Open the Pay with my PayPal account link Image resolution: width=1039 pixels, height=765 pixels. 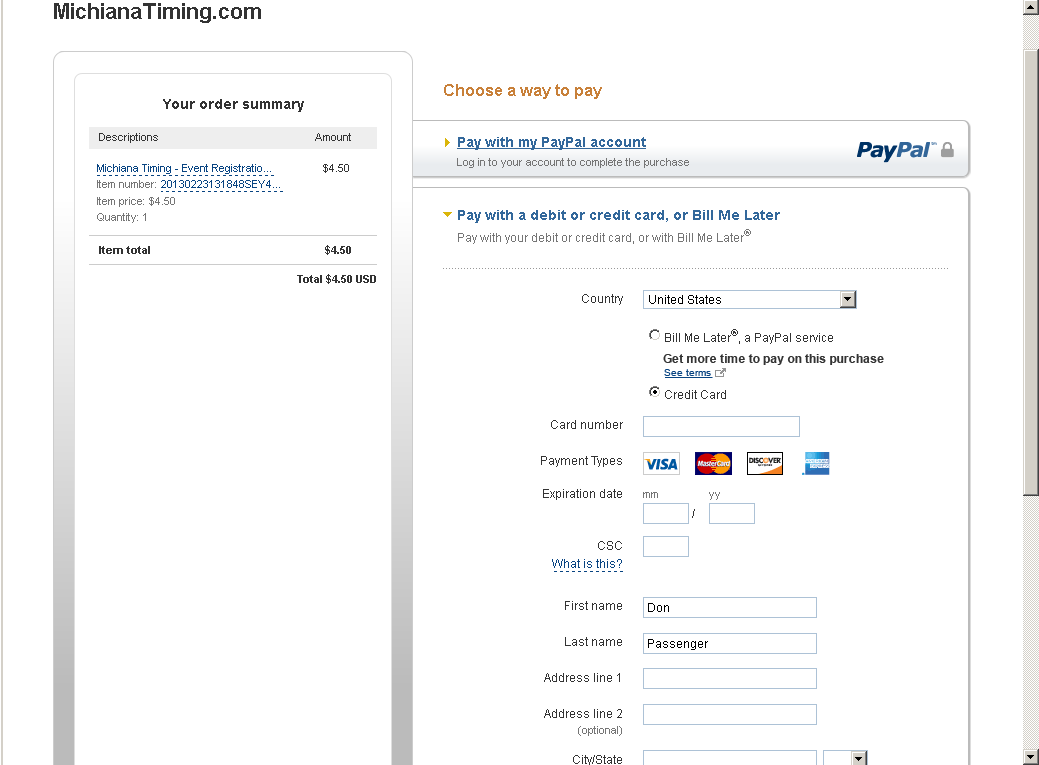coord(551,142)
